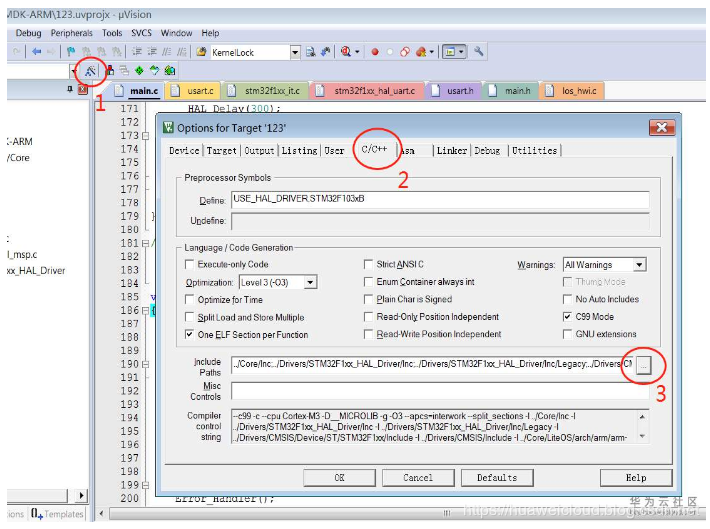Click Help button in dialog

pos(636,477)
